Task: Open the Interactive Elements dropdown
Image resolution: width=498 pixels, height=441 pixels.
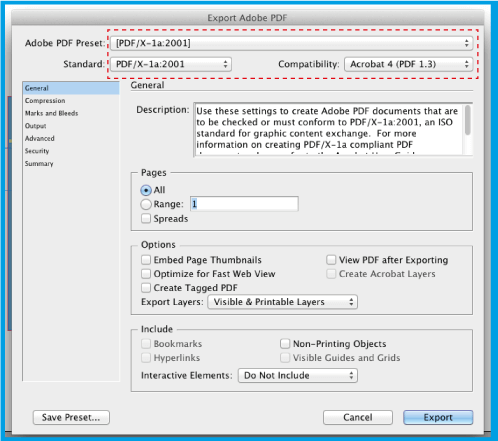Action: pyautogui.click(x=298, y=376)
